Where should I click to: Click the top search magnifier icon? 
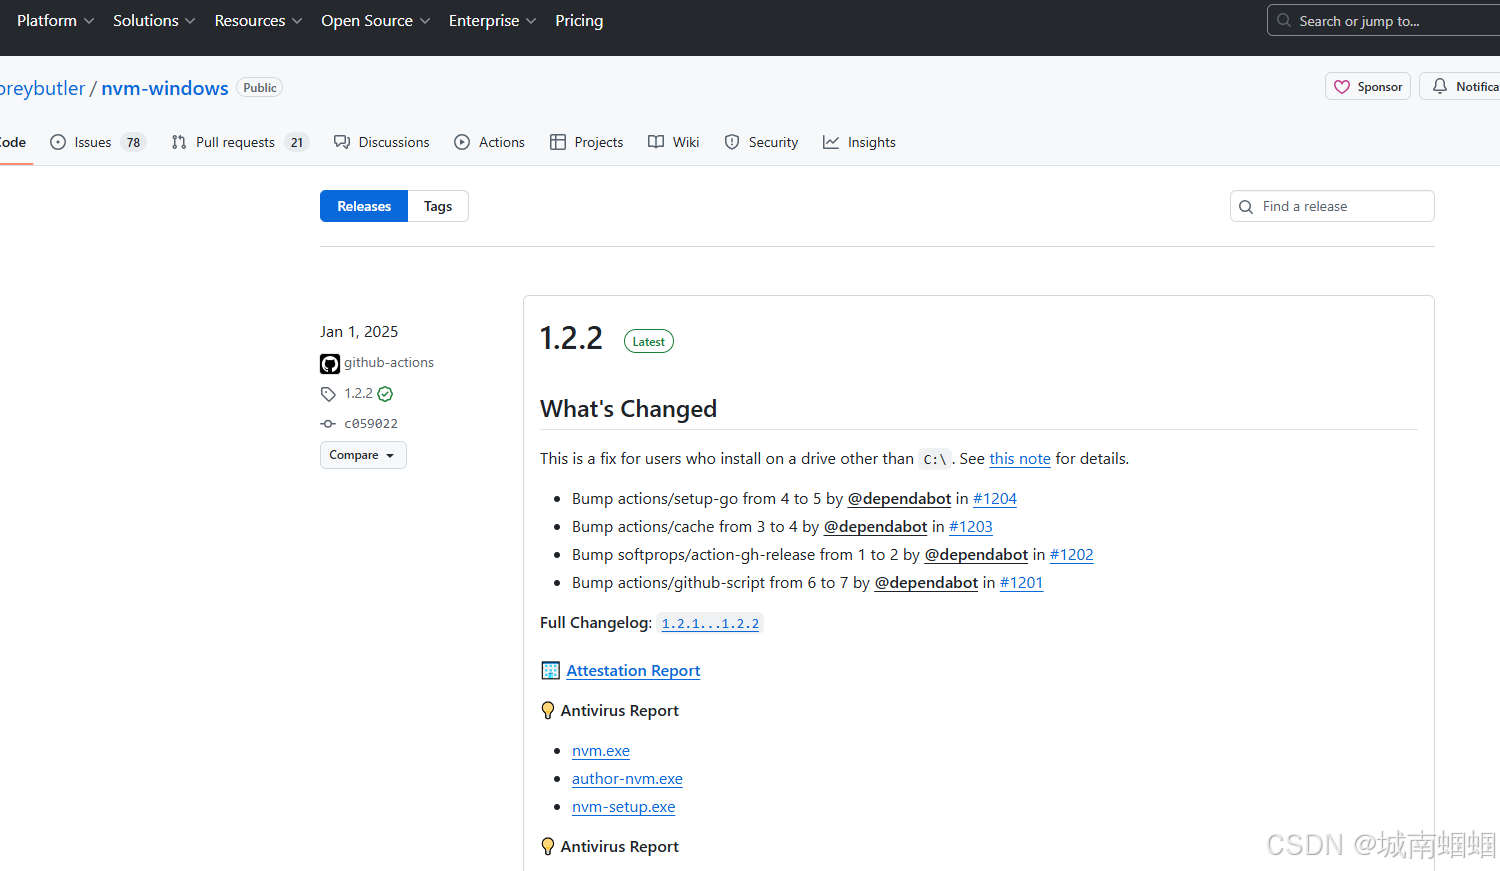tap(1284, 20)
